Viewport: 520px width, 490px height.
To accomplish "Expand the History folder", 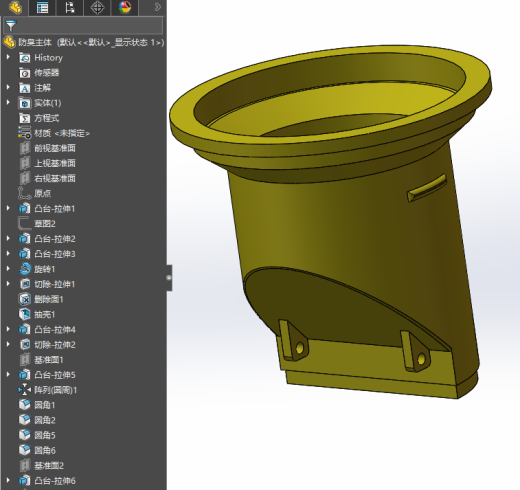I will click(8, 57).
